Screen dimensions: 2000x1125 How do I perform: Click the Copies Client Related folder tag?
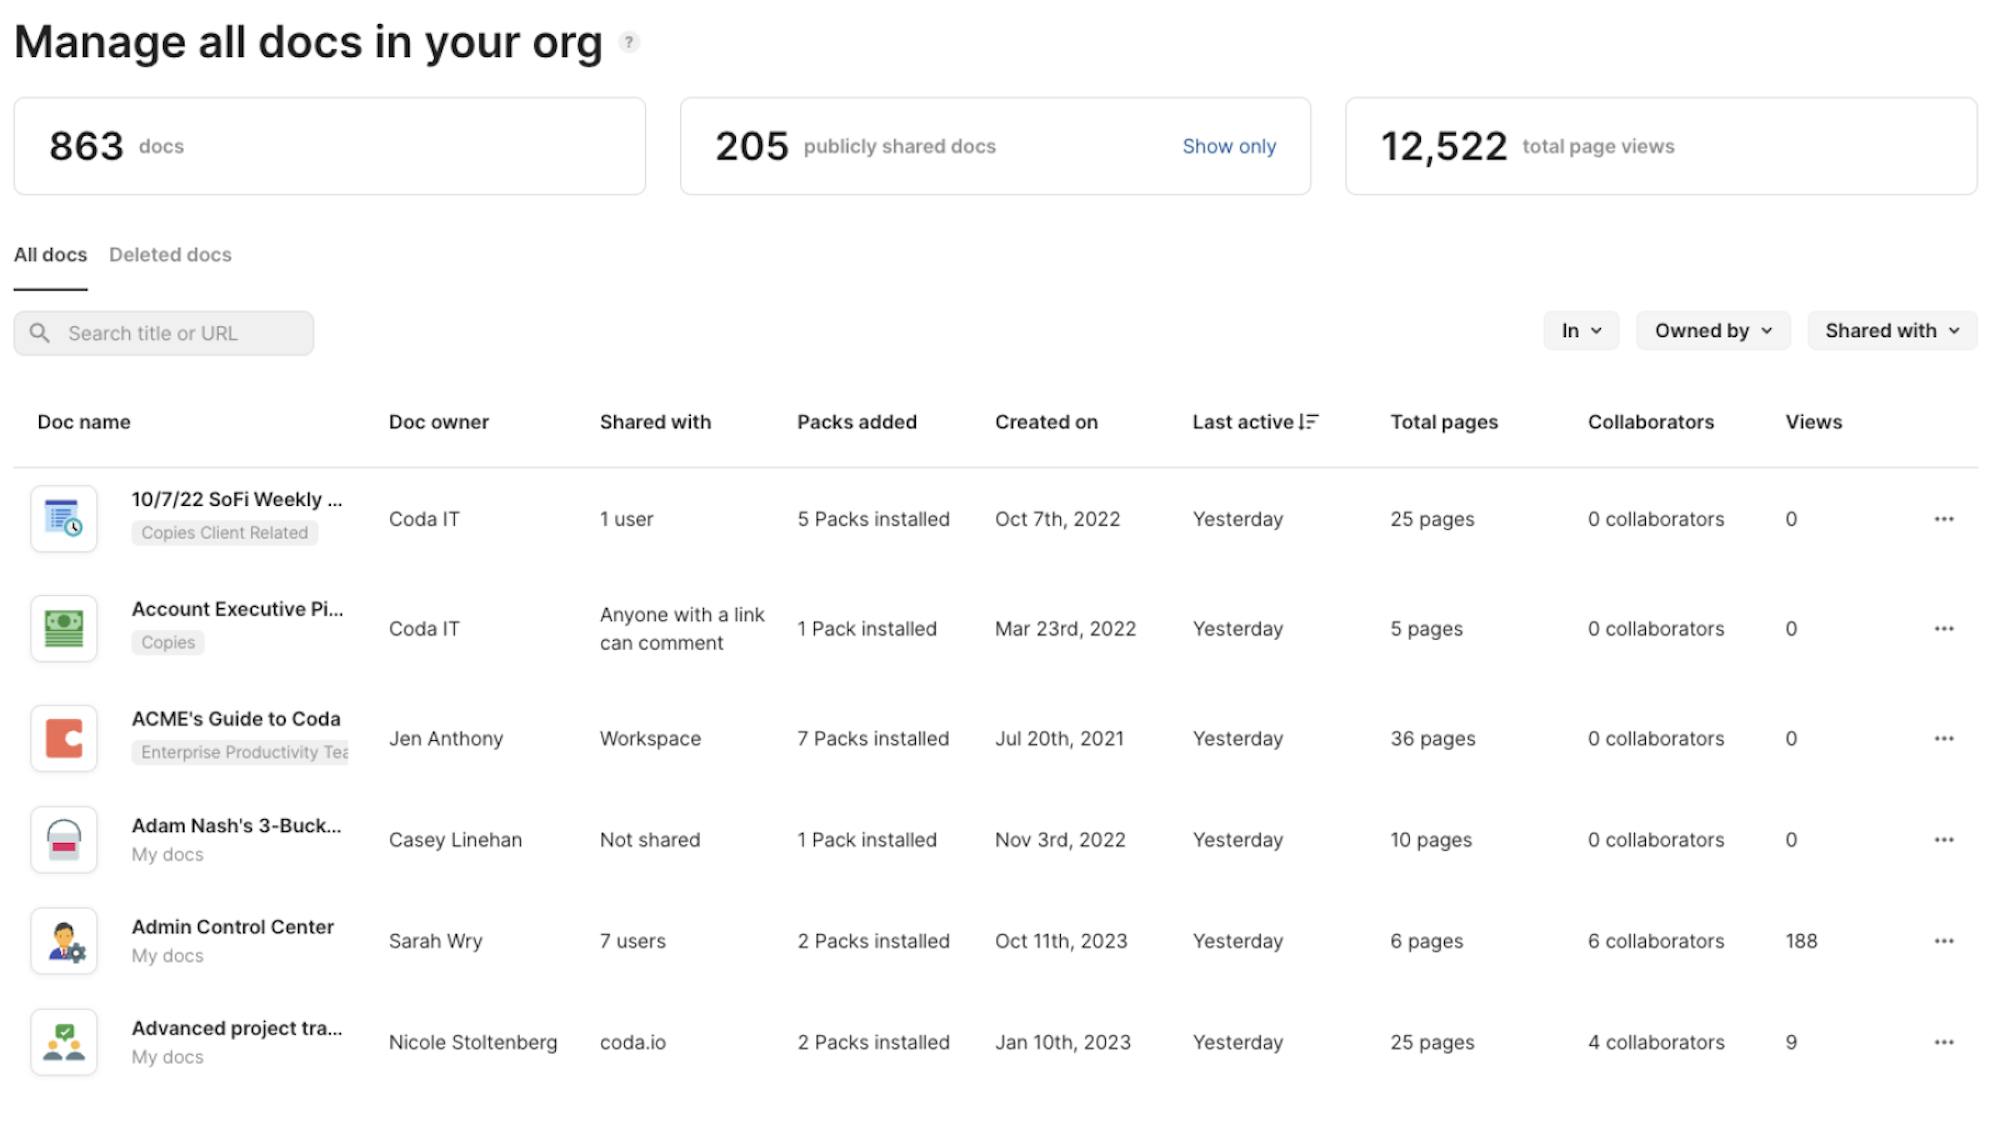224,533
